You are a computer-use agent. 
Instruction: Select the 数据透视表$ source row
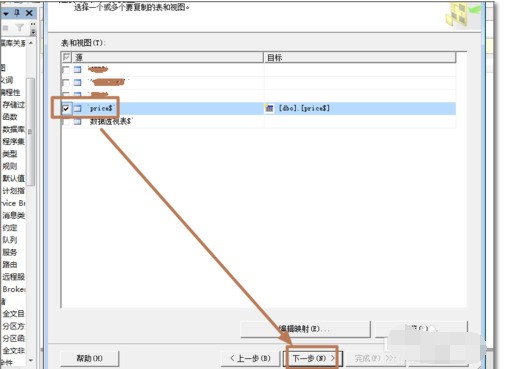258,122
